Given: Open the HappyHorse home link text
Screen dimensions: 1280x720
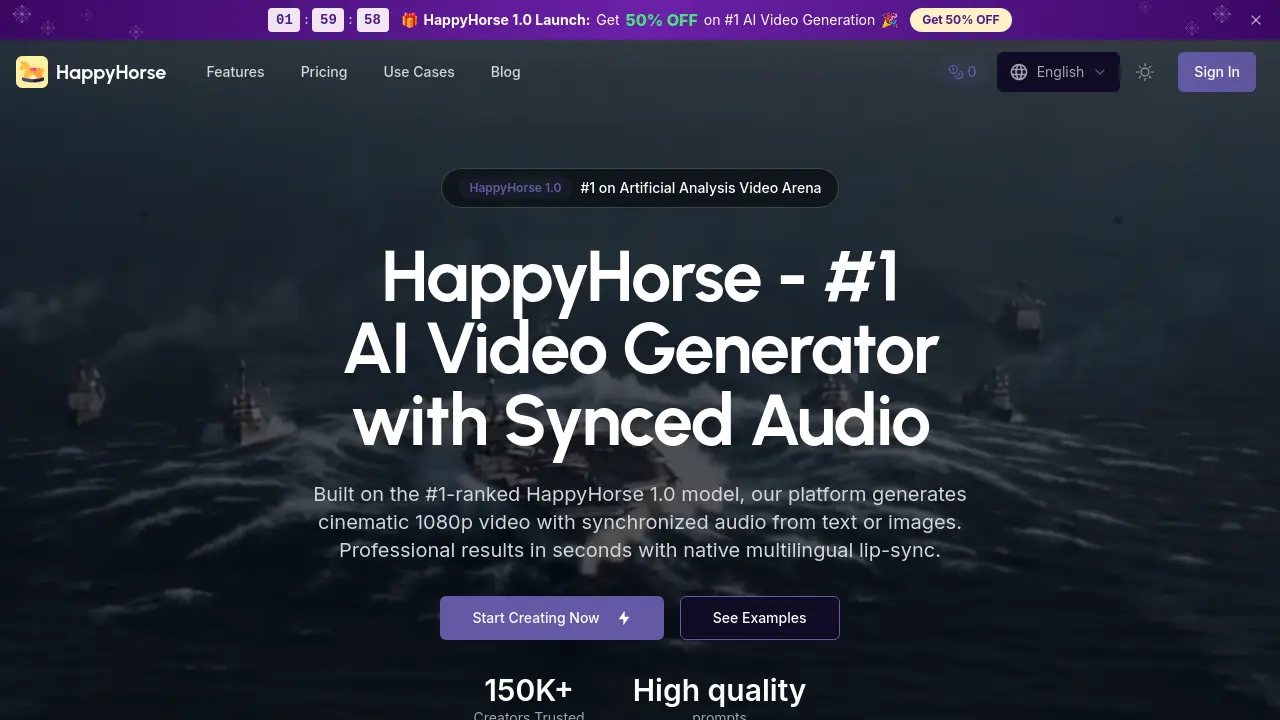Looking at the screenshot, I should pos(111,72).
